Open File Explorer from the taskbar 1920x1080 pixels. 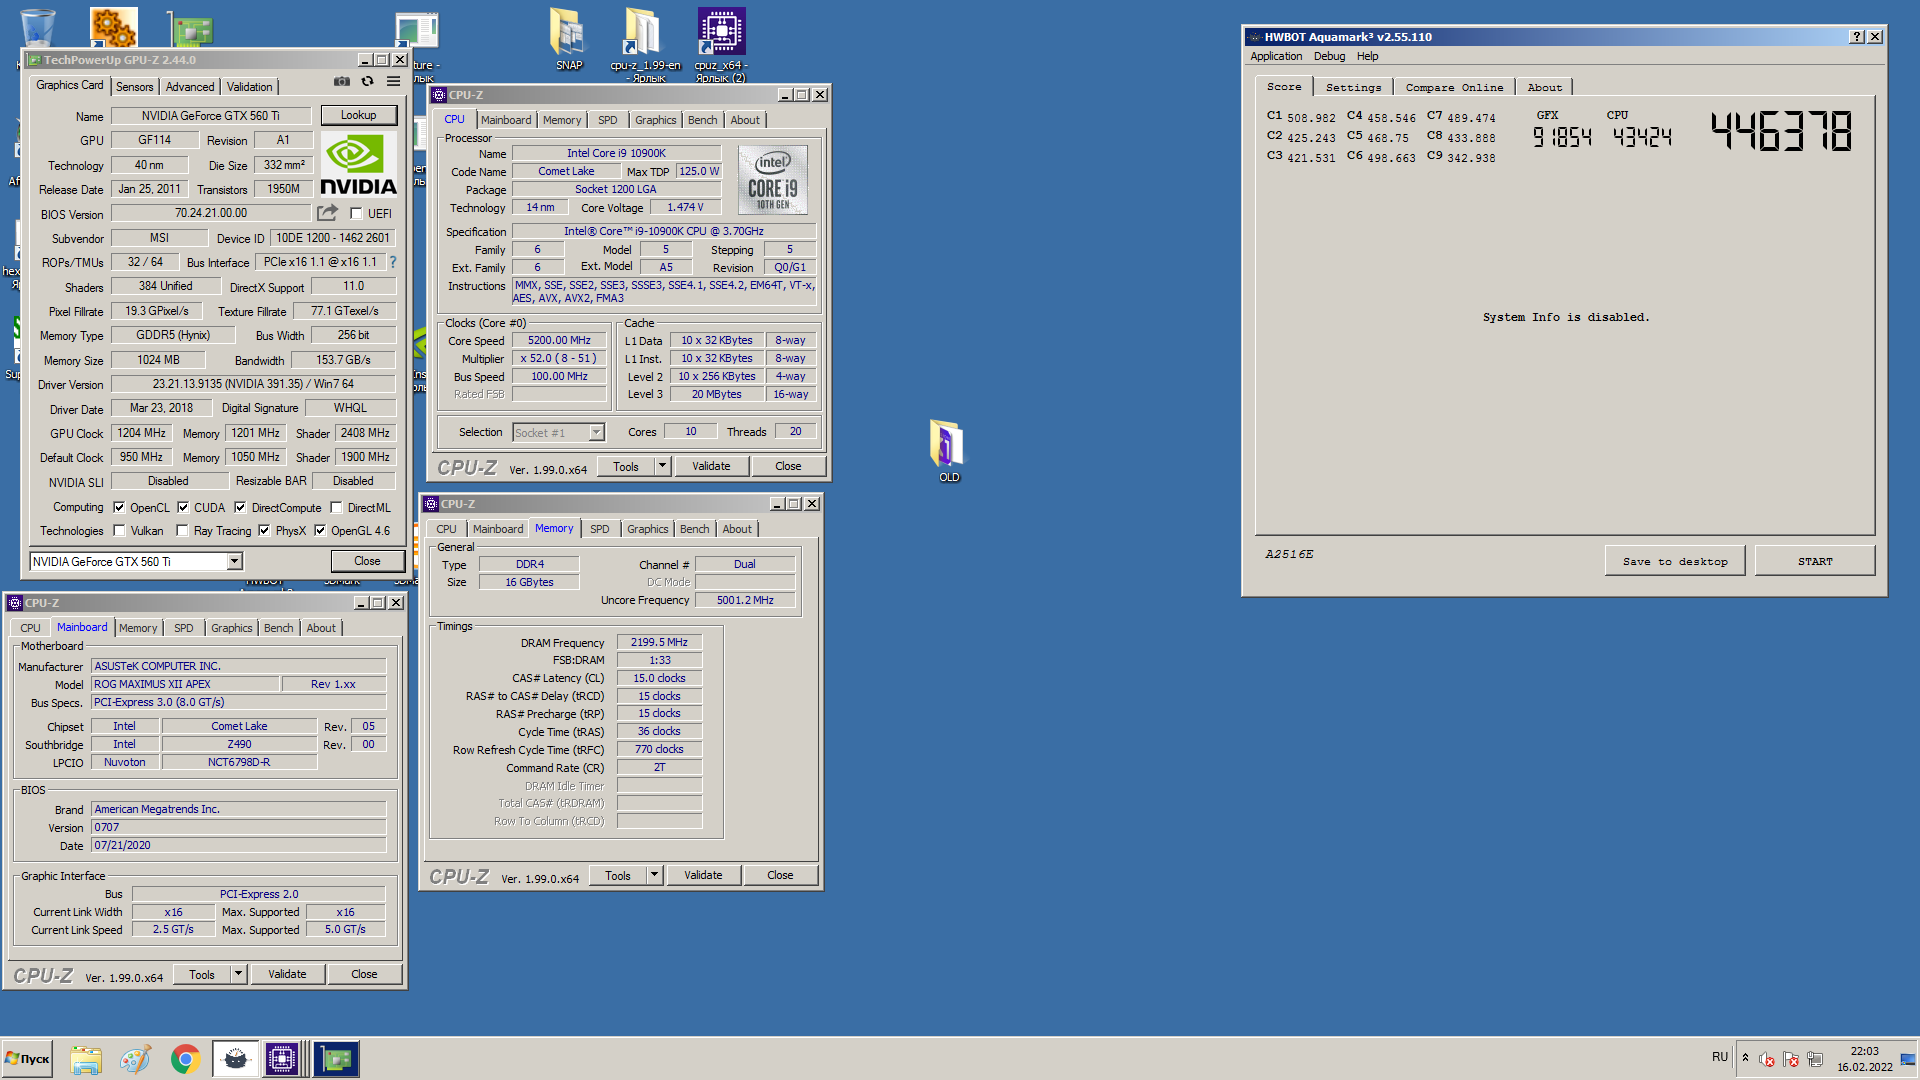(86, 1059)
